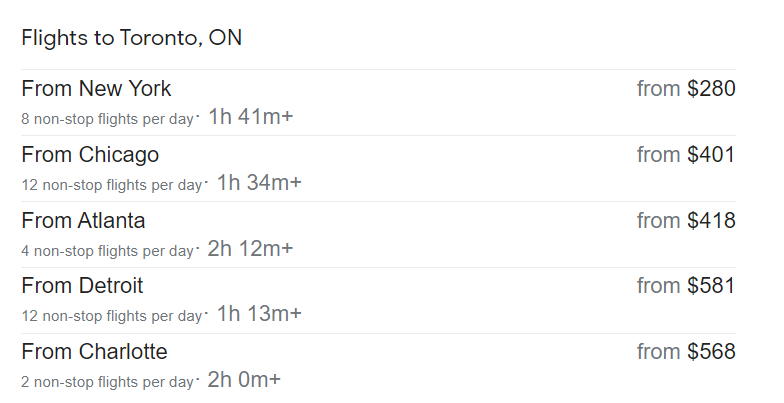784x403 pixels.
Task: Click the 2h 0m+ duration for Charlotte
Action: click(x=244, y=380)
